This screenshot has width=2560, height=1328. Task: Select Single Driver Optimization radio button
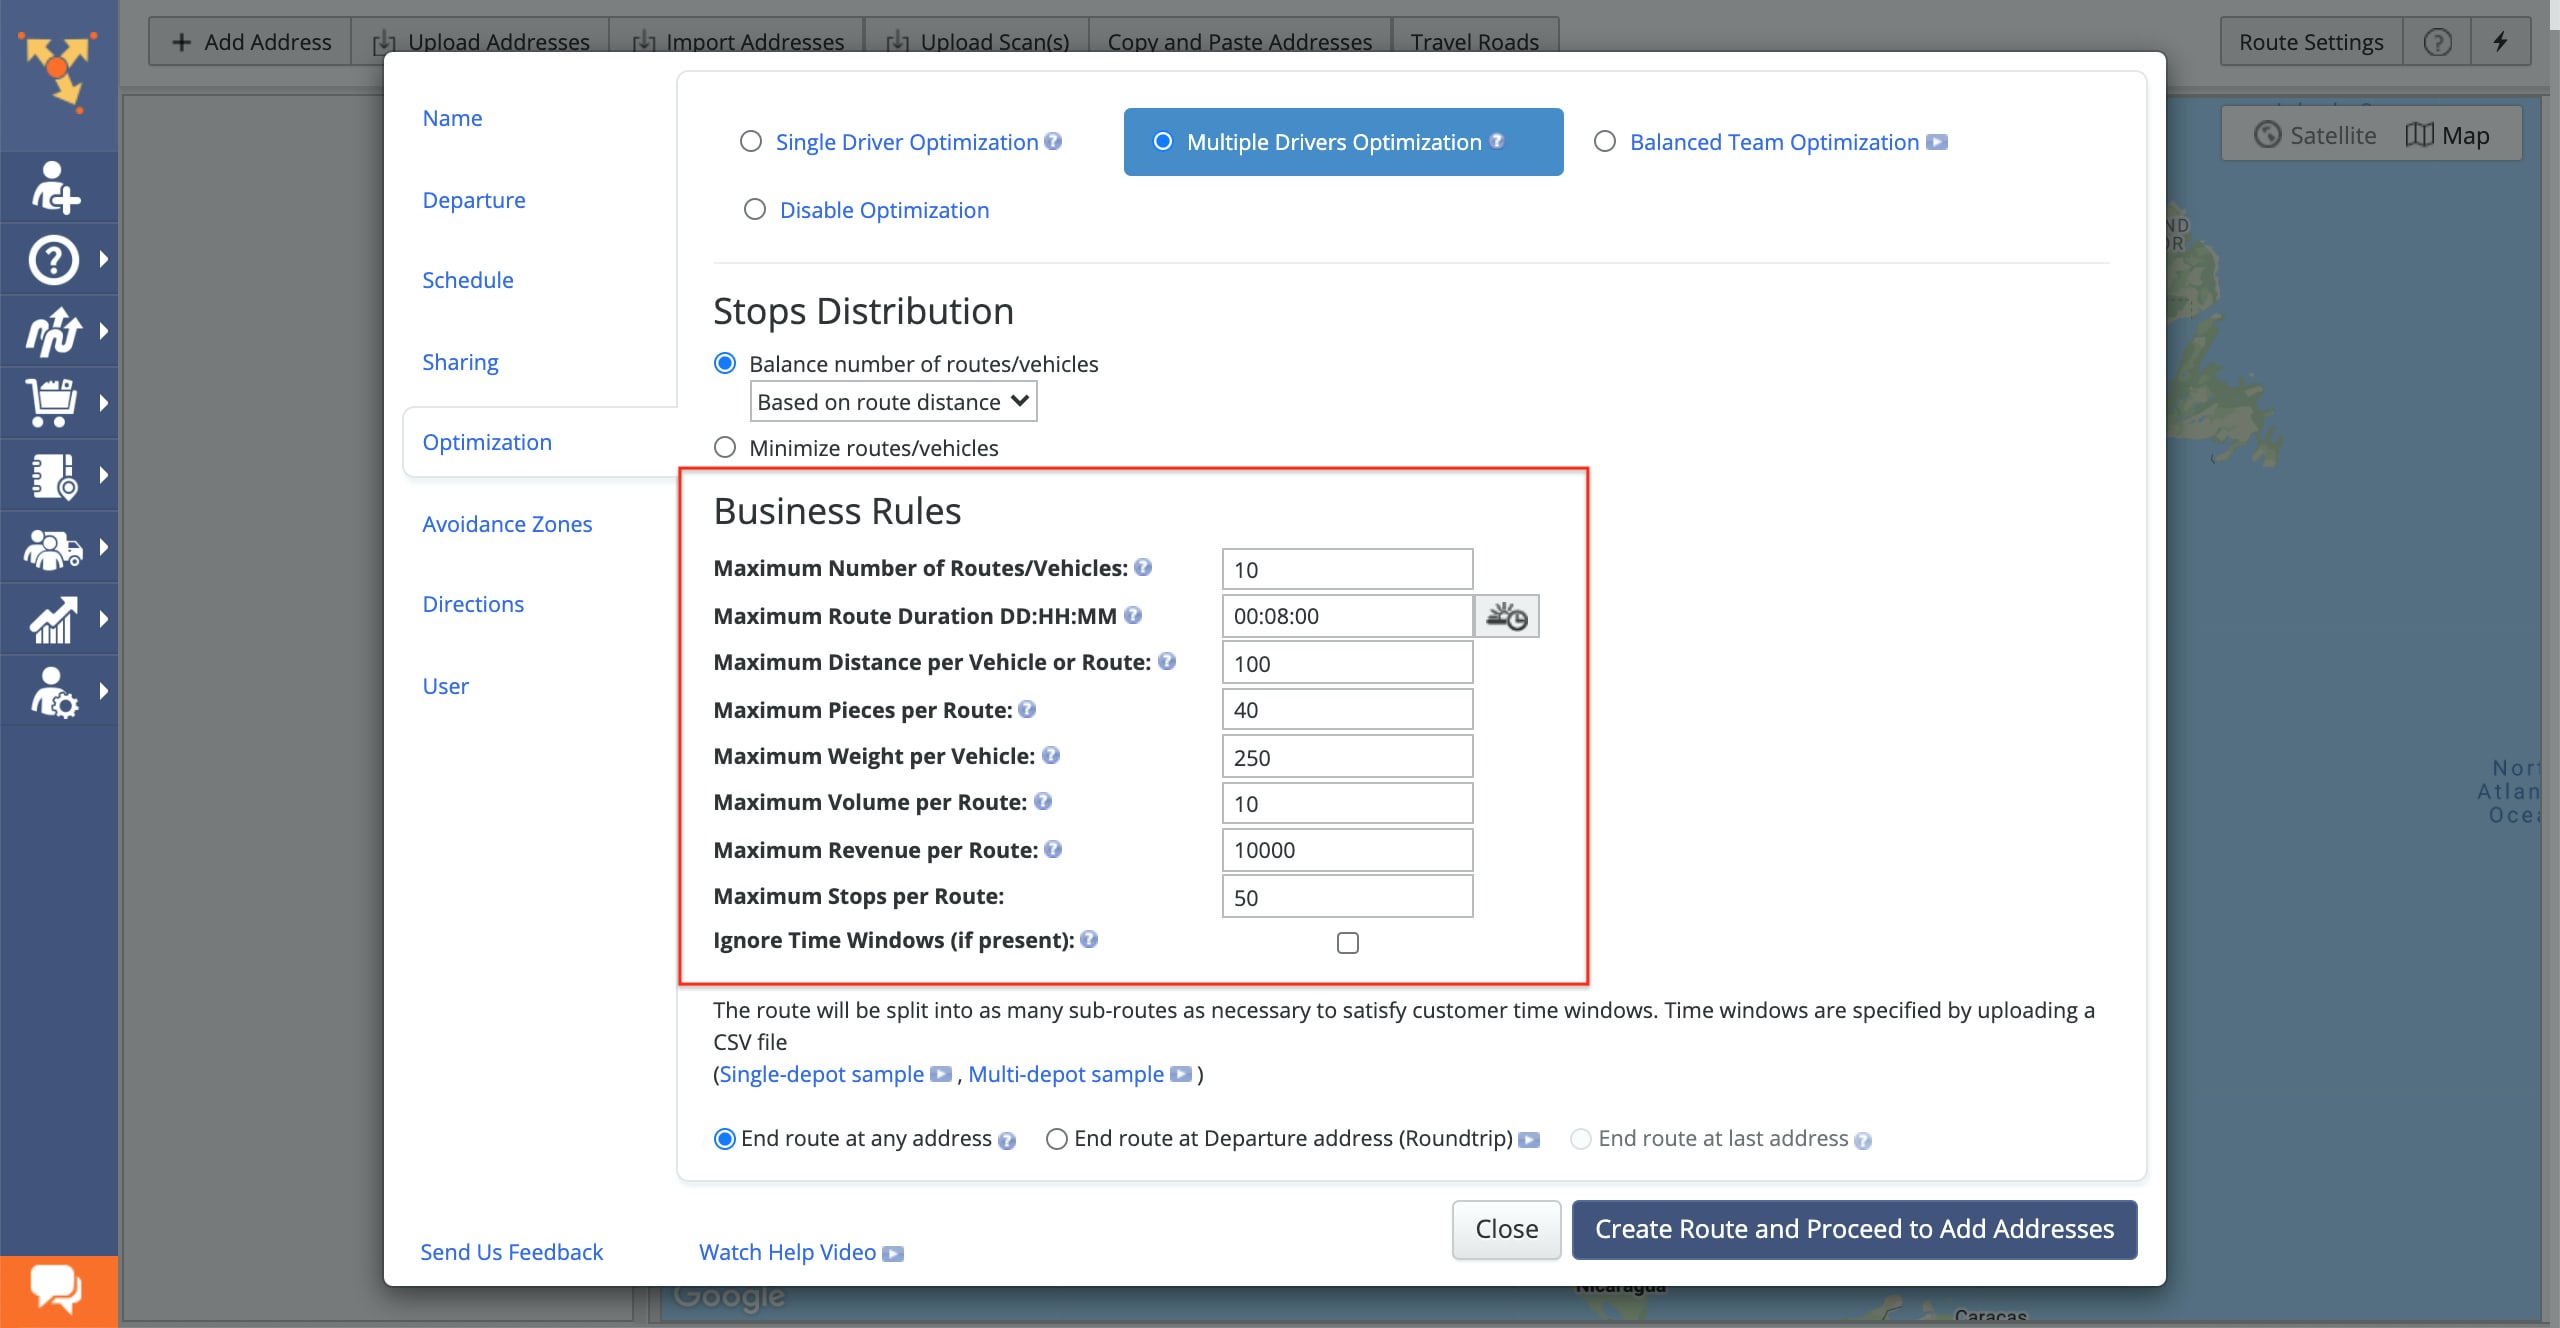click(x=751, y=142)
